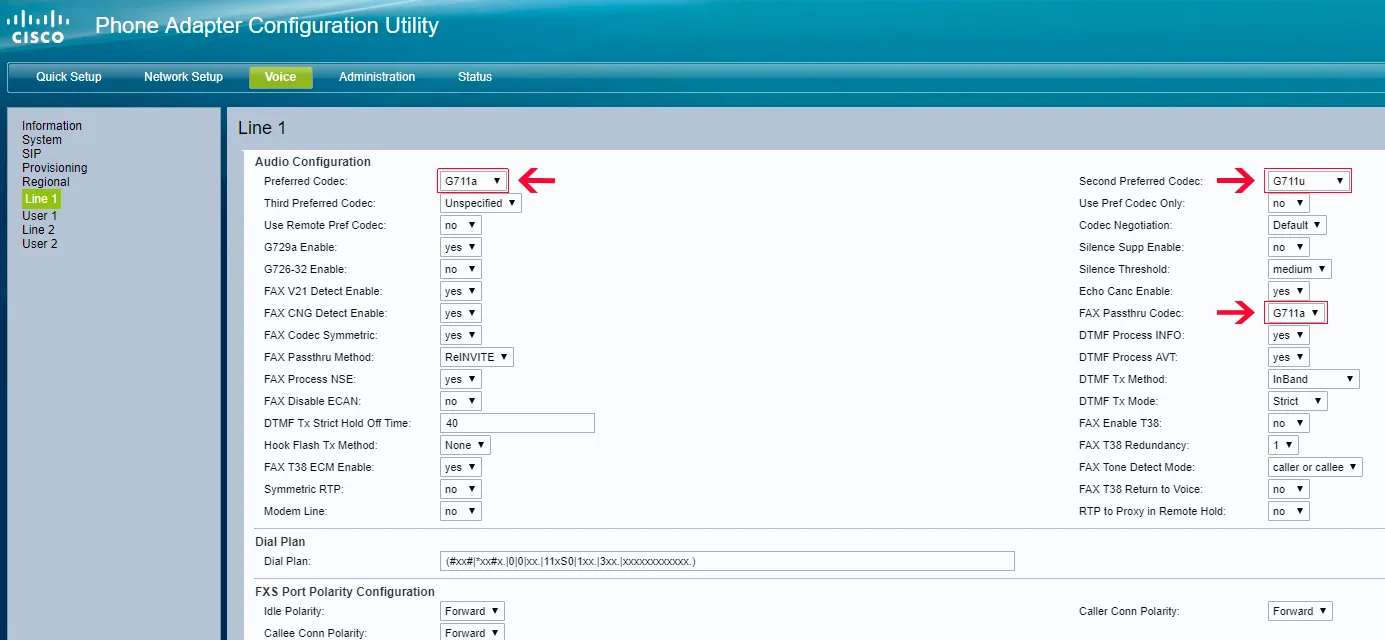Navigate to Line 2 settings
The height and width of the screenshot is (640, 1385).
point(38,230)
